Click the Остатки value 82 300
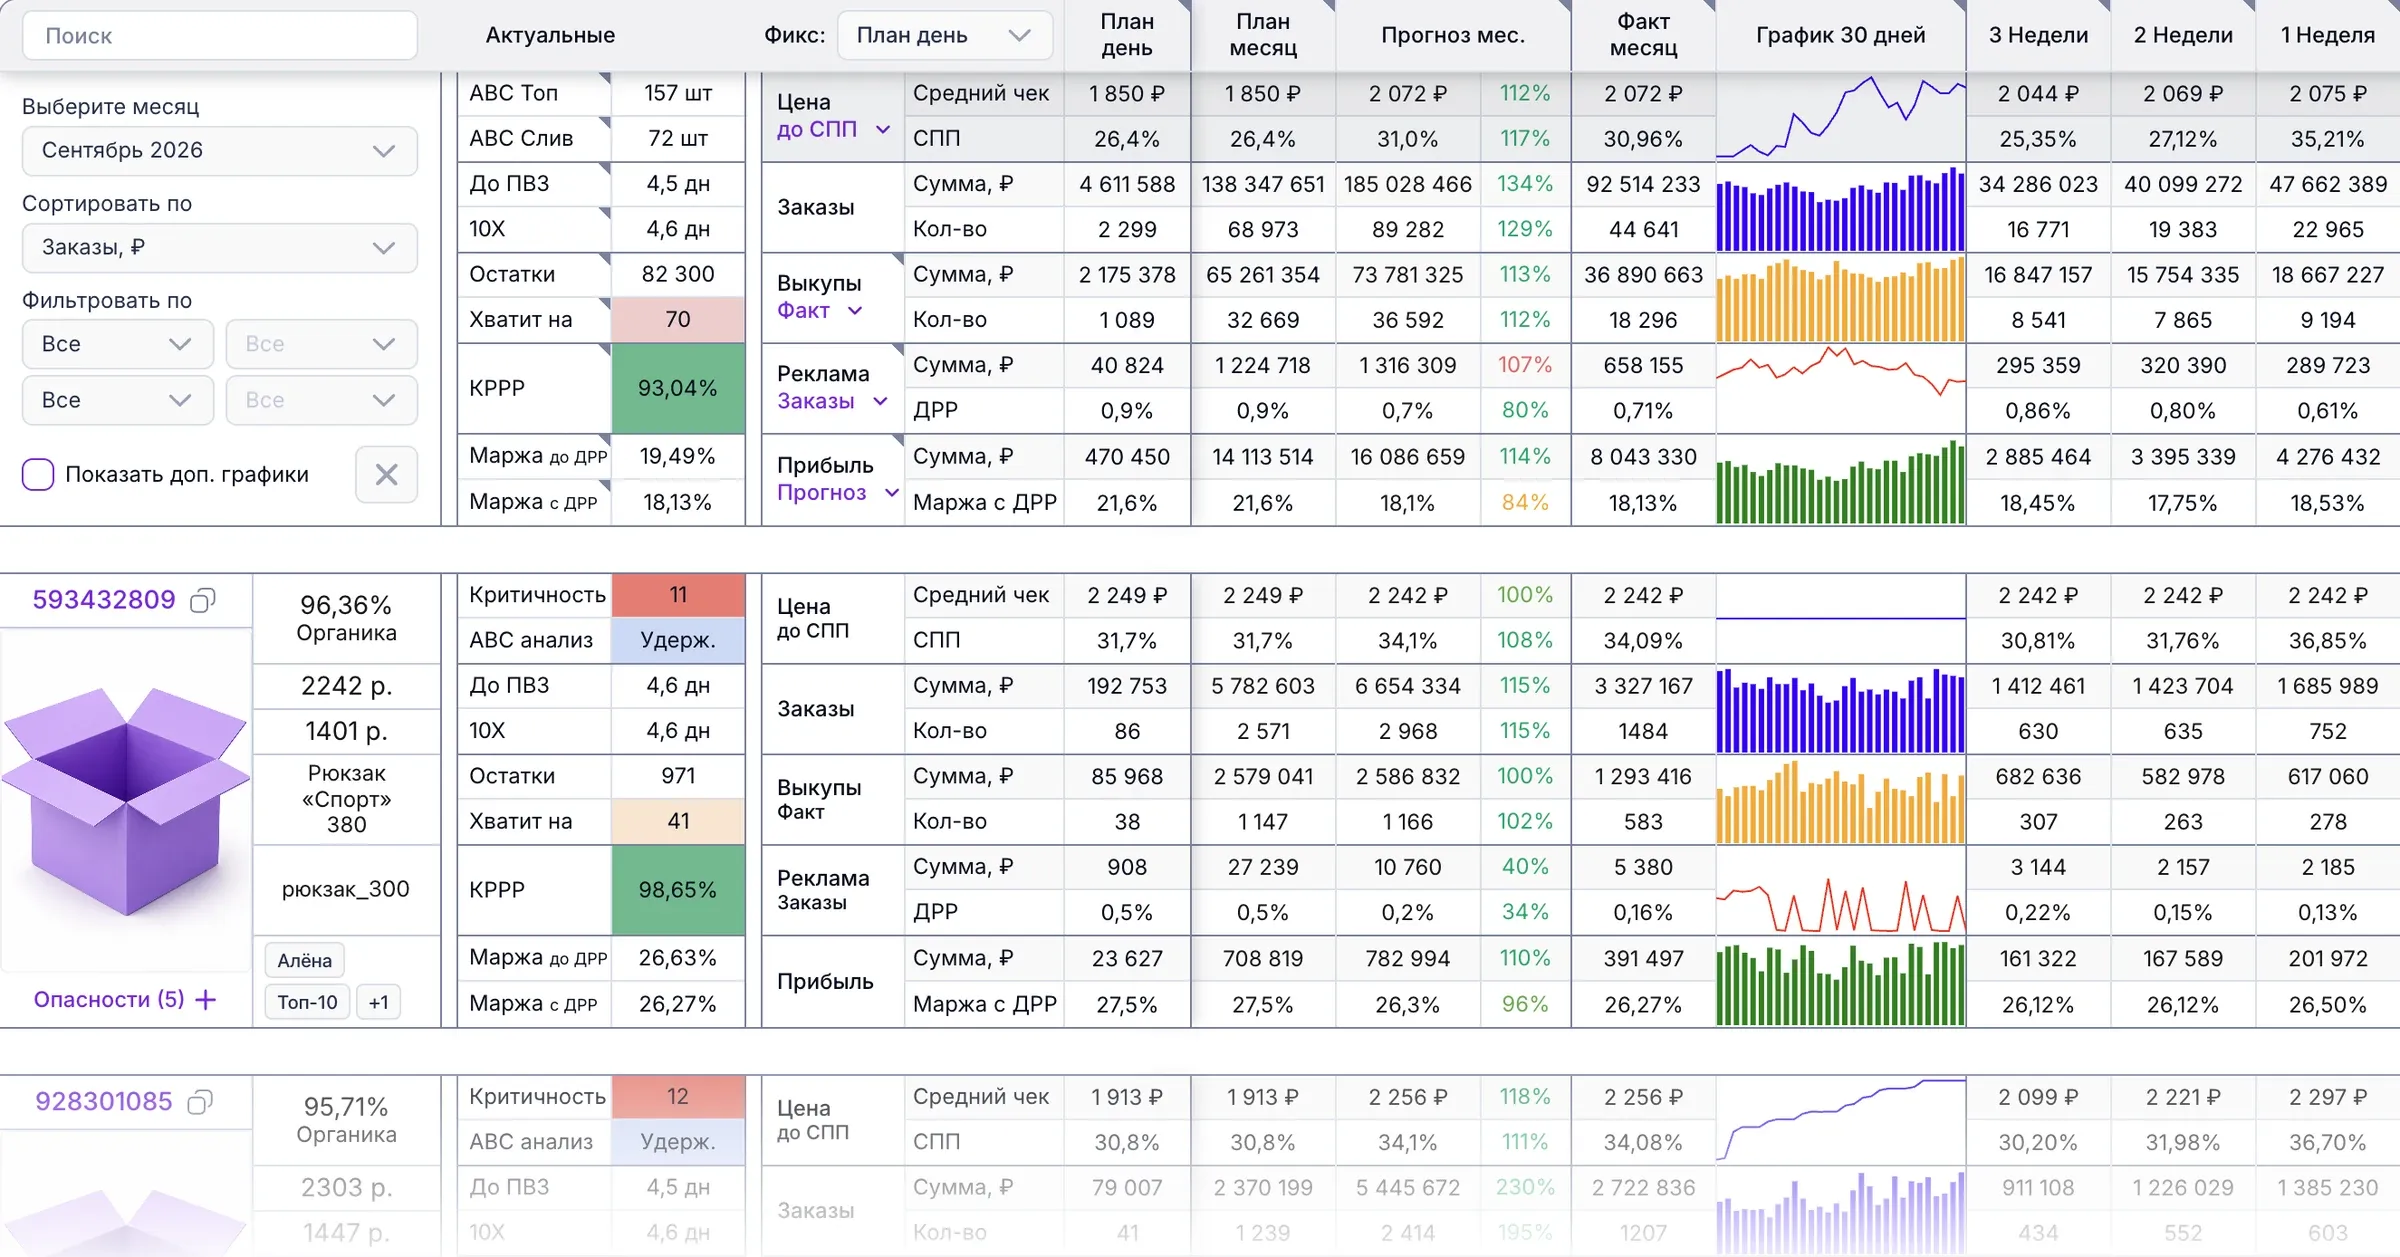 point(678,274)
